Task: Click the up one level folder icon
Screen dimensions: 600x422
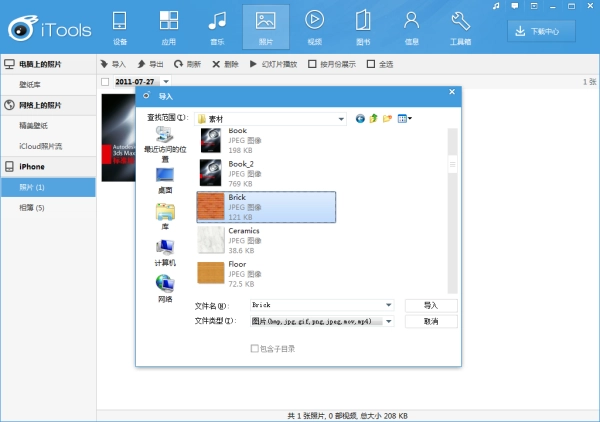Action: point(373,119)
